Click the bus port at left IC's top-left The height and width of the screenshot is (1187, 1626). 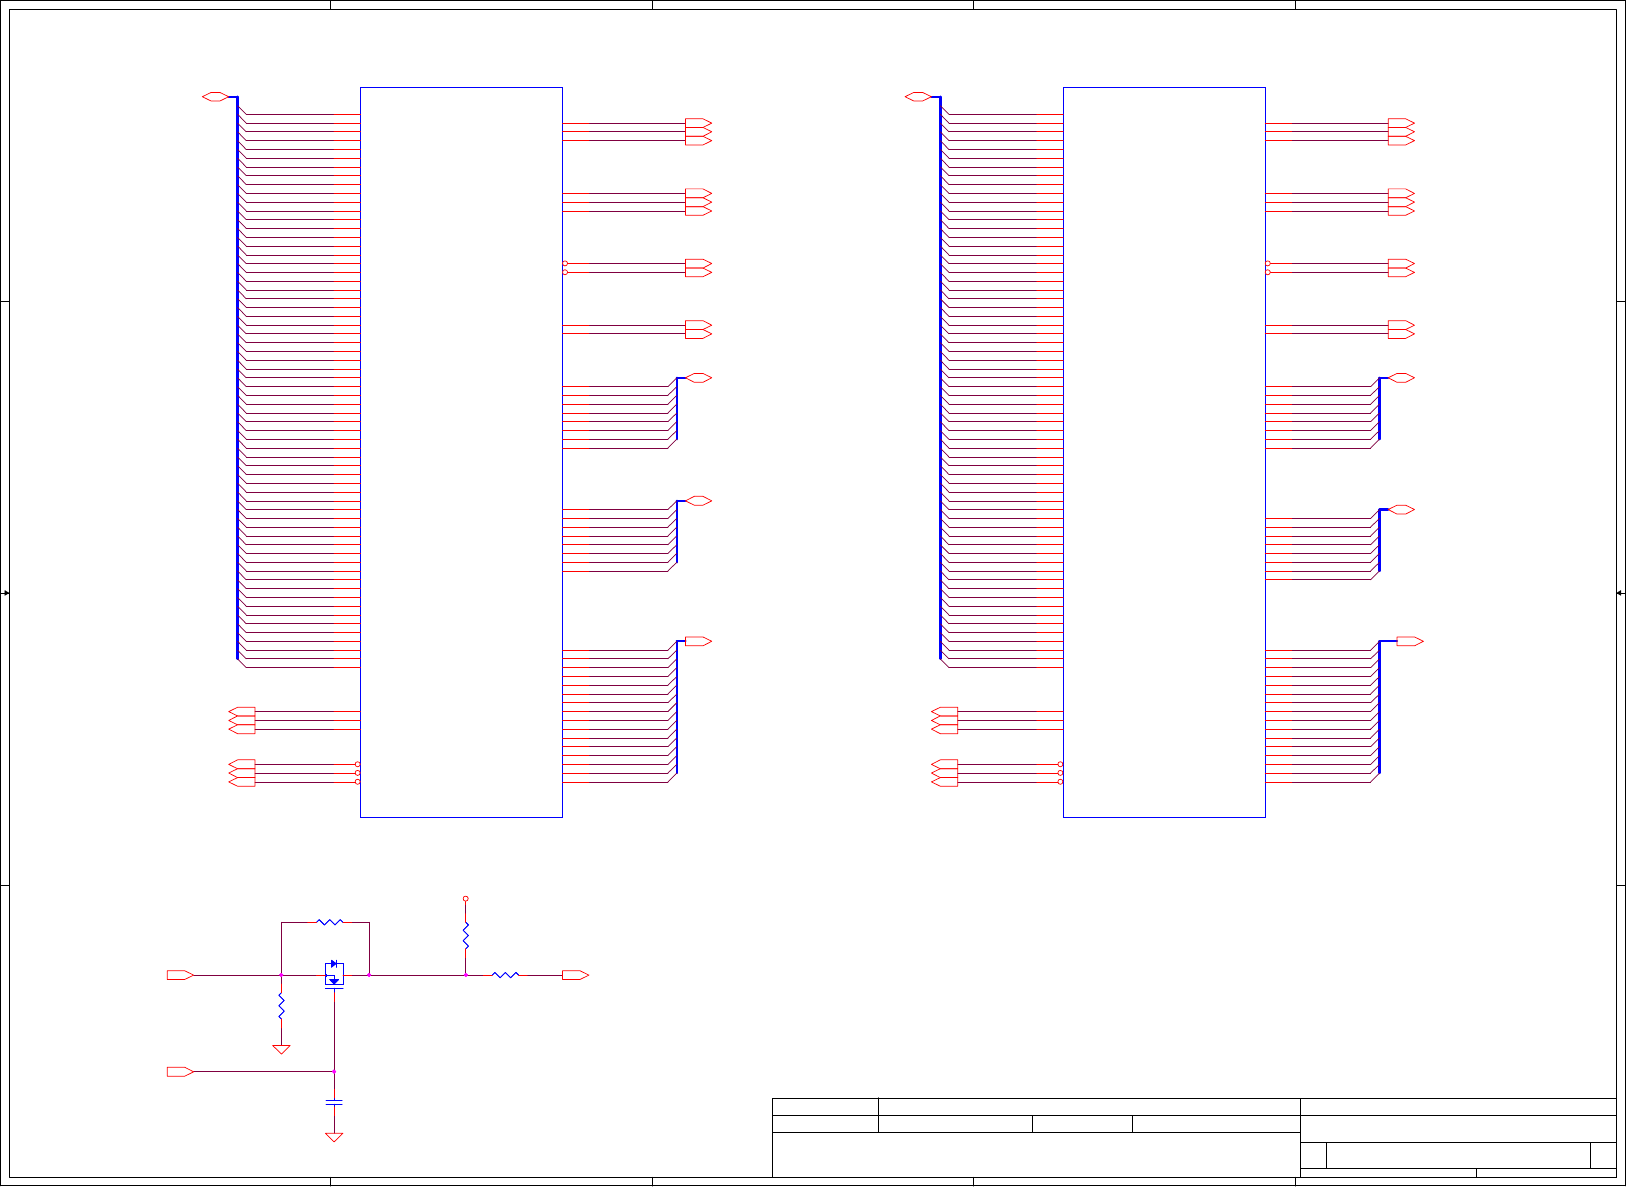[x=215, y=97]
